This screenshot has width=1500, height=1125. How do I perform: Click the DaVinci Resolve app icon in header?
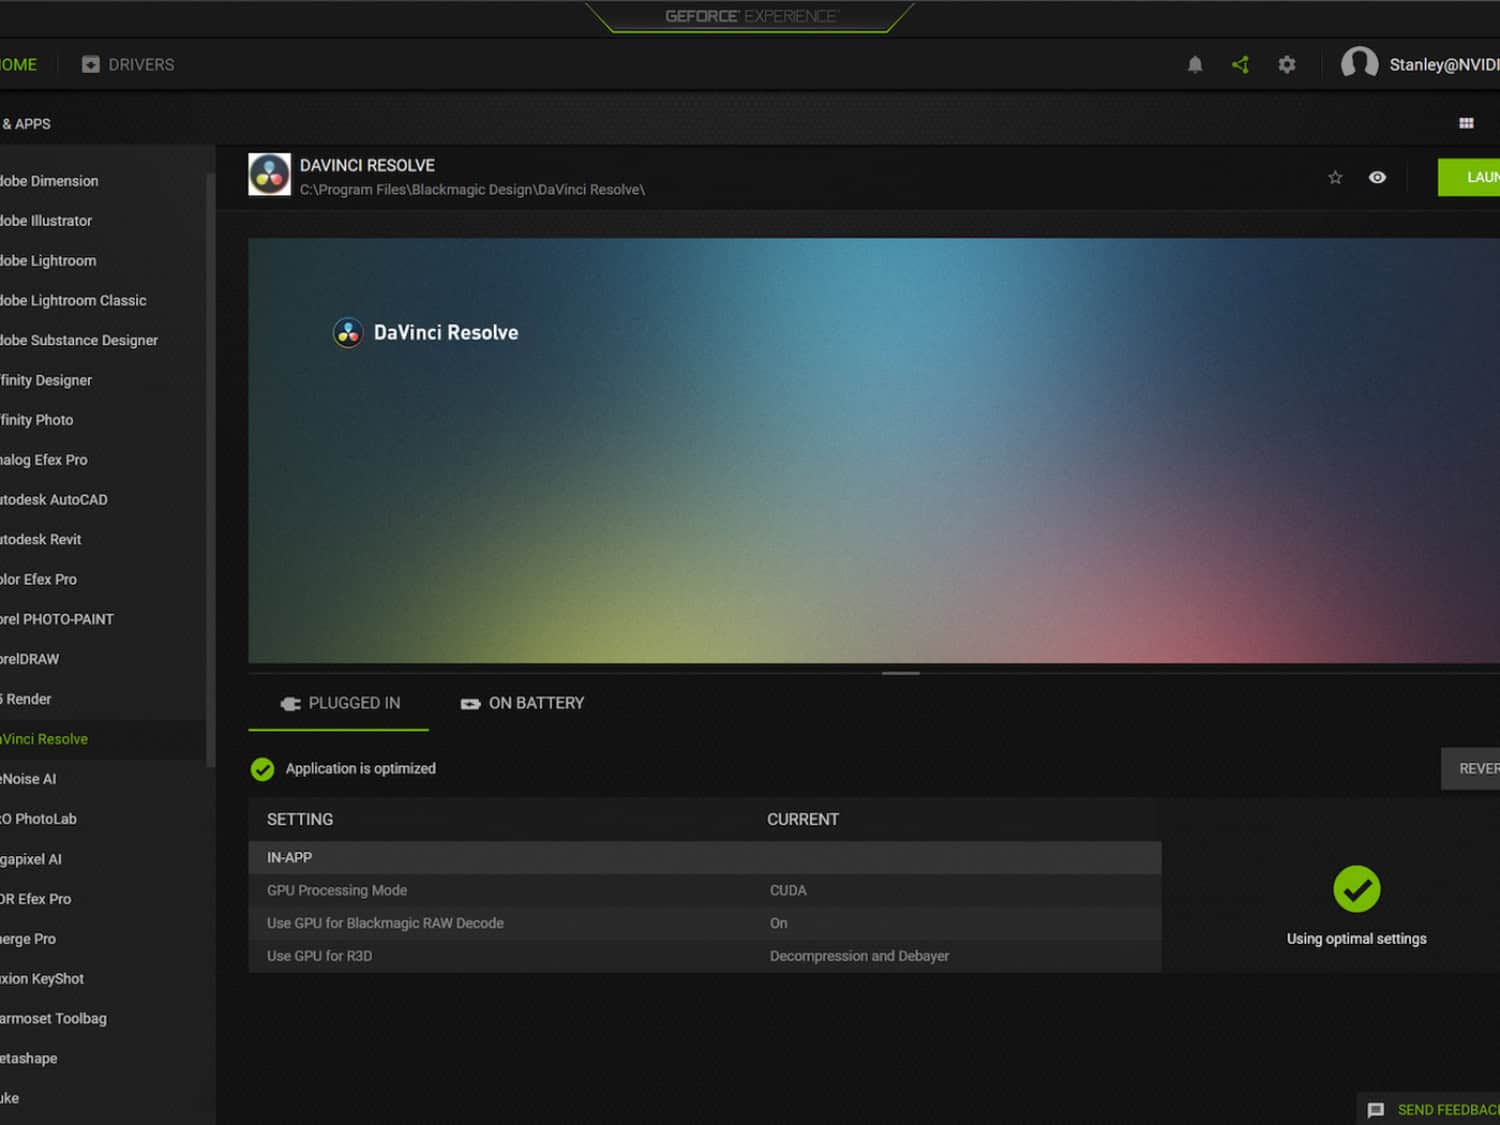(x=270, y=175)
